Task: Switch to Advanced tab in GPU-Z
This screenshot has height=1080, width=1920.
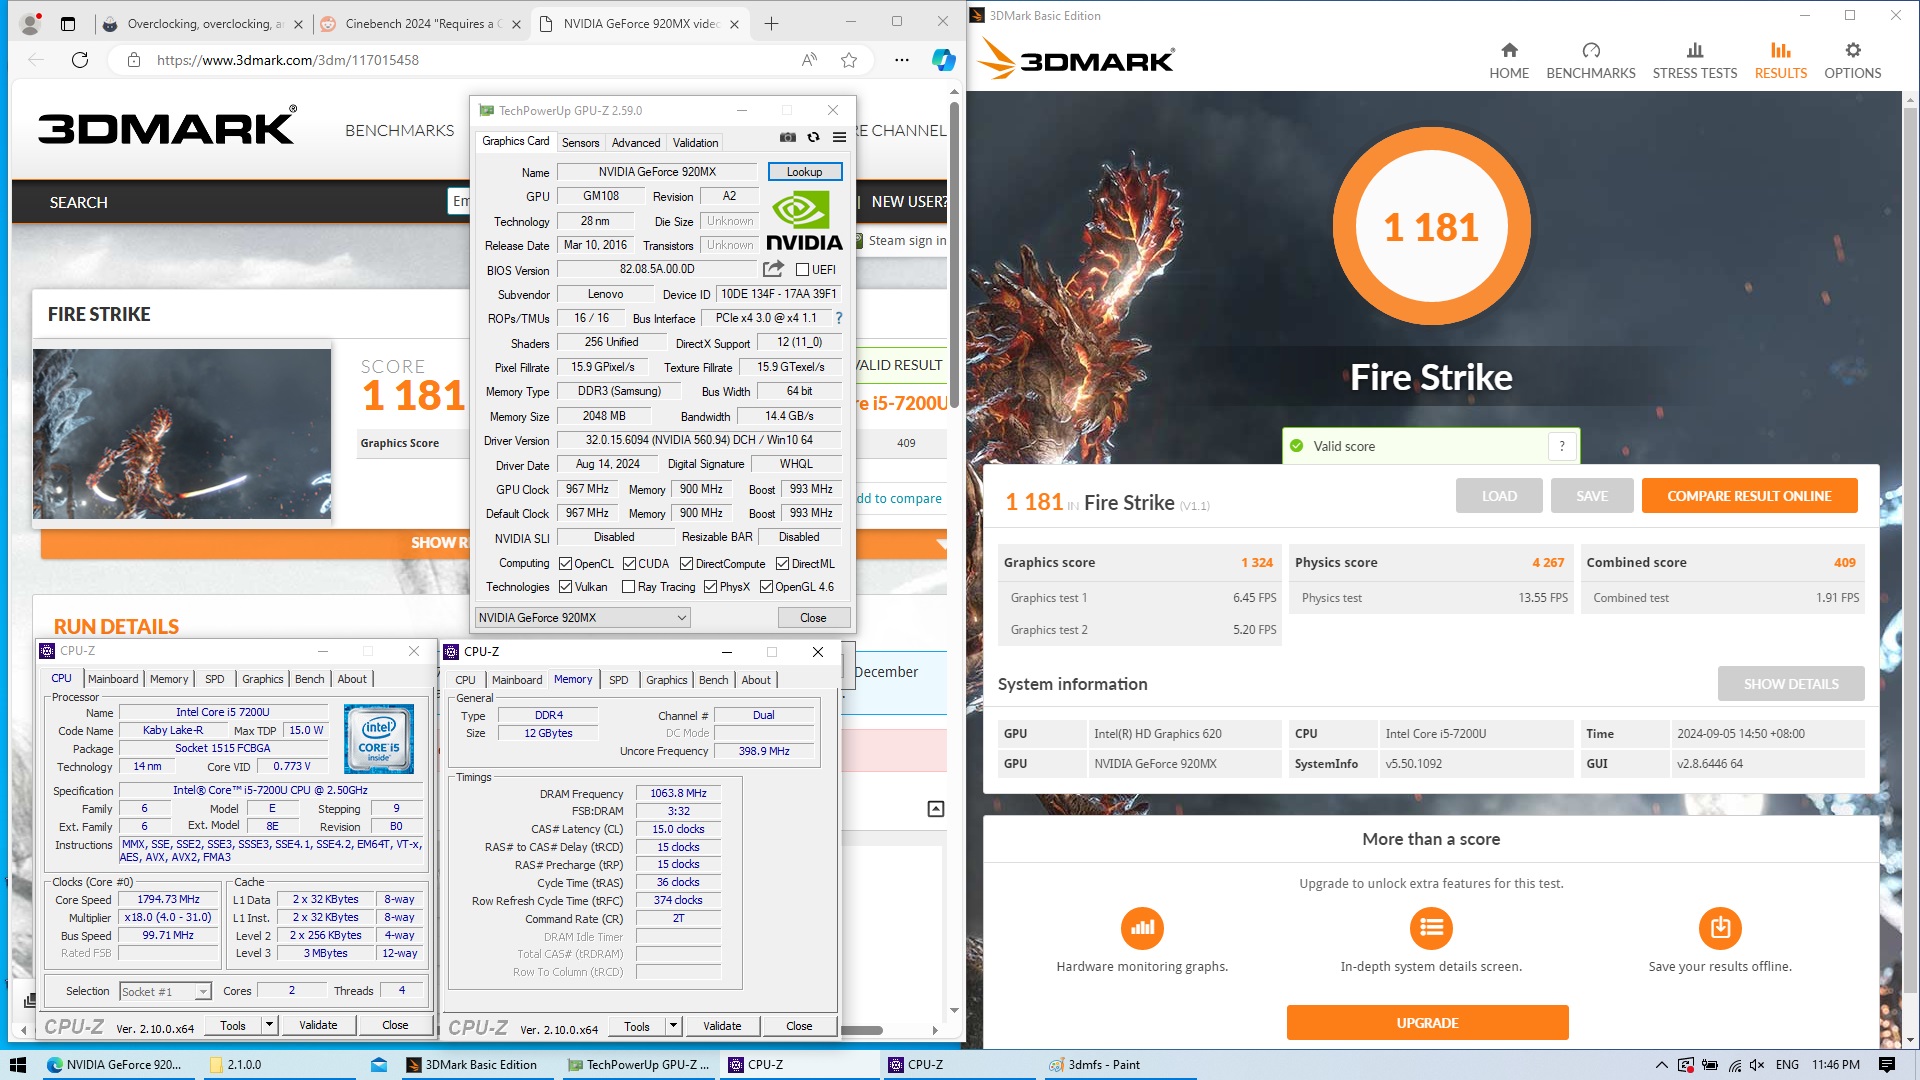Action: 636,143
